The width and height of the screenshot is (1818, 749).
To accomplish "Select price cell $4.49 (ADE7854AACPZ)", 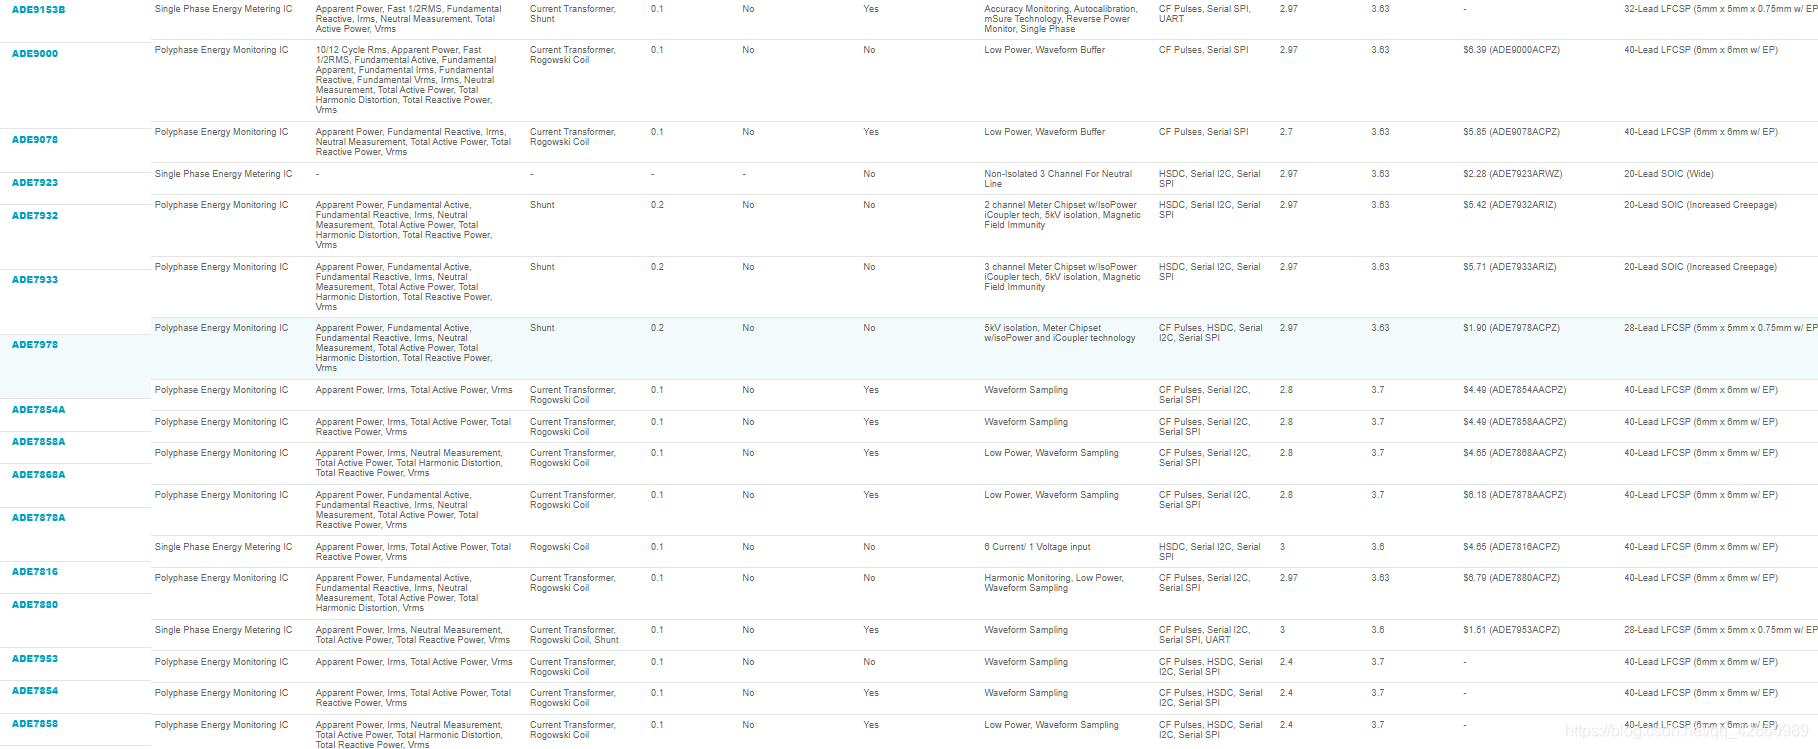I will pyautogui.click(x=1514, y=390).
